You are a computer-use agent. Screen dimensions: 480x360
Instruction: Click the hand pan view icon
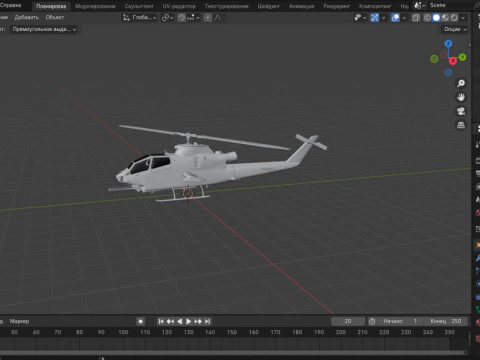coord(461,97)
